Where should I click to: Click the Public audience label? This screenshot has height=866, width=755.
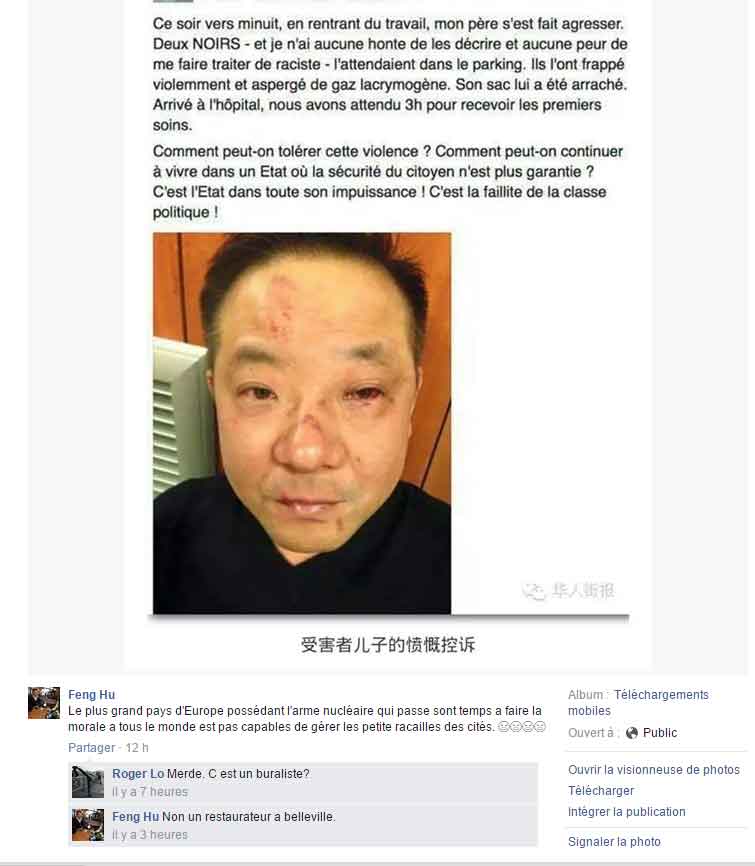click(x=660, y=733)
